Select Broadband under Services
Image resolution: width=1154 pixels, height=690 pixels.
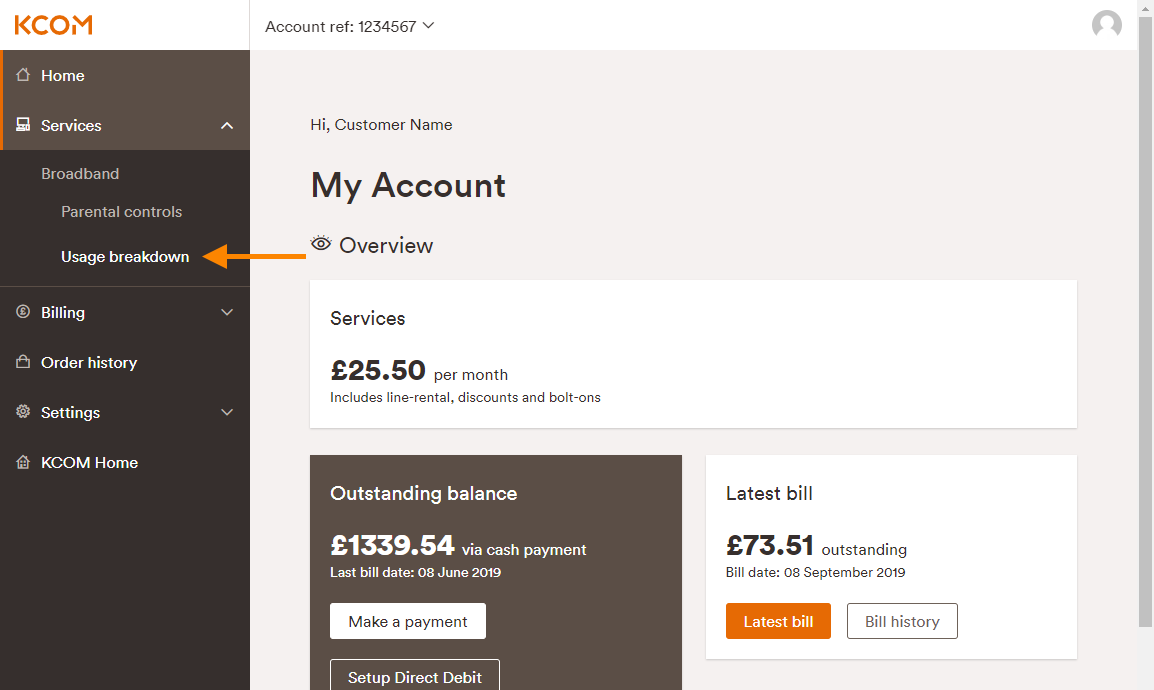[x=80, y=174]
